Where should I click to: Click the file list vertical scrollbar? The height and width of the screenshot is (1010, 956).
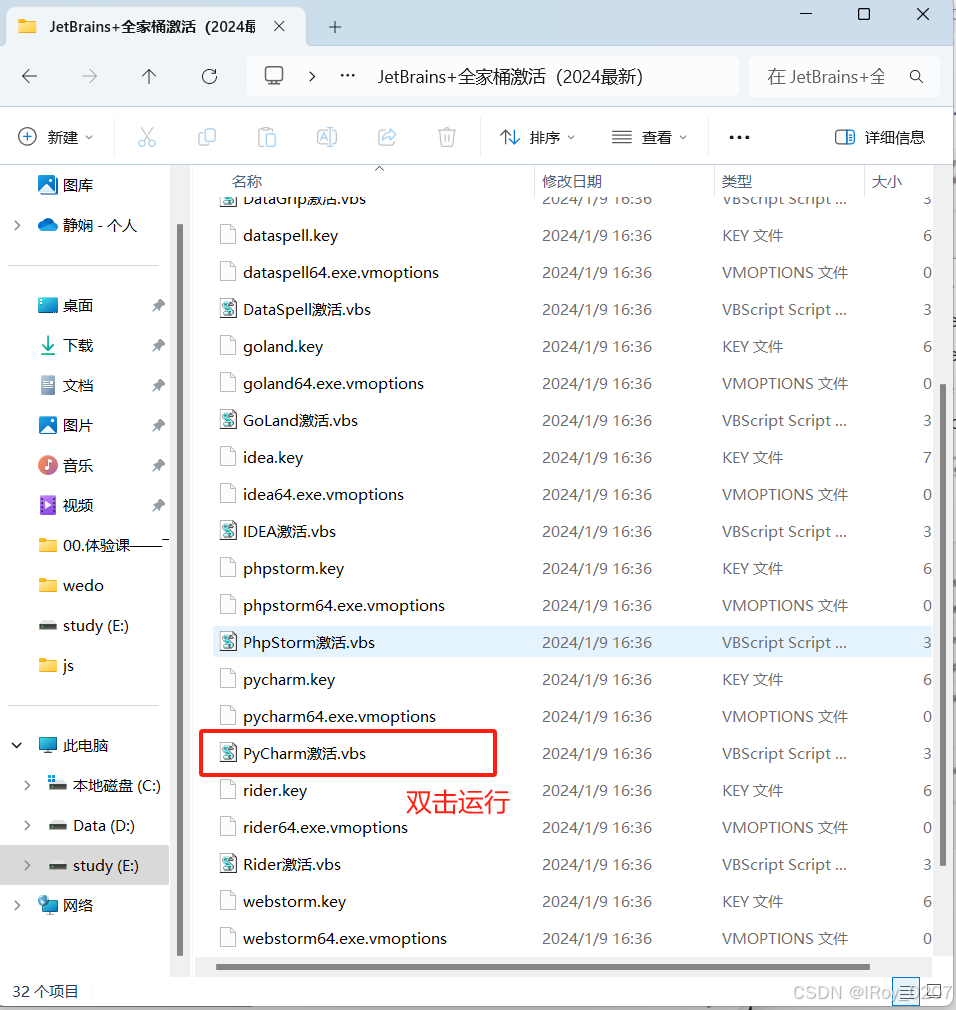point(942,625)
